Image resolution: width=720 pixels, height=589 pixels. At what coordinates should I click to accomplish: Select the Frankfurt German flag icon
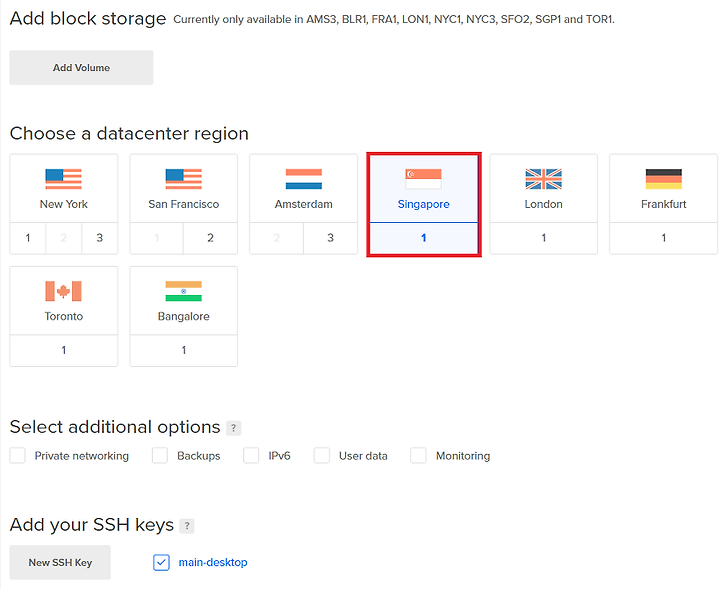point(664,179)
